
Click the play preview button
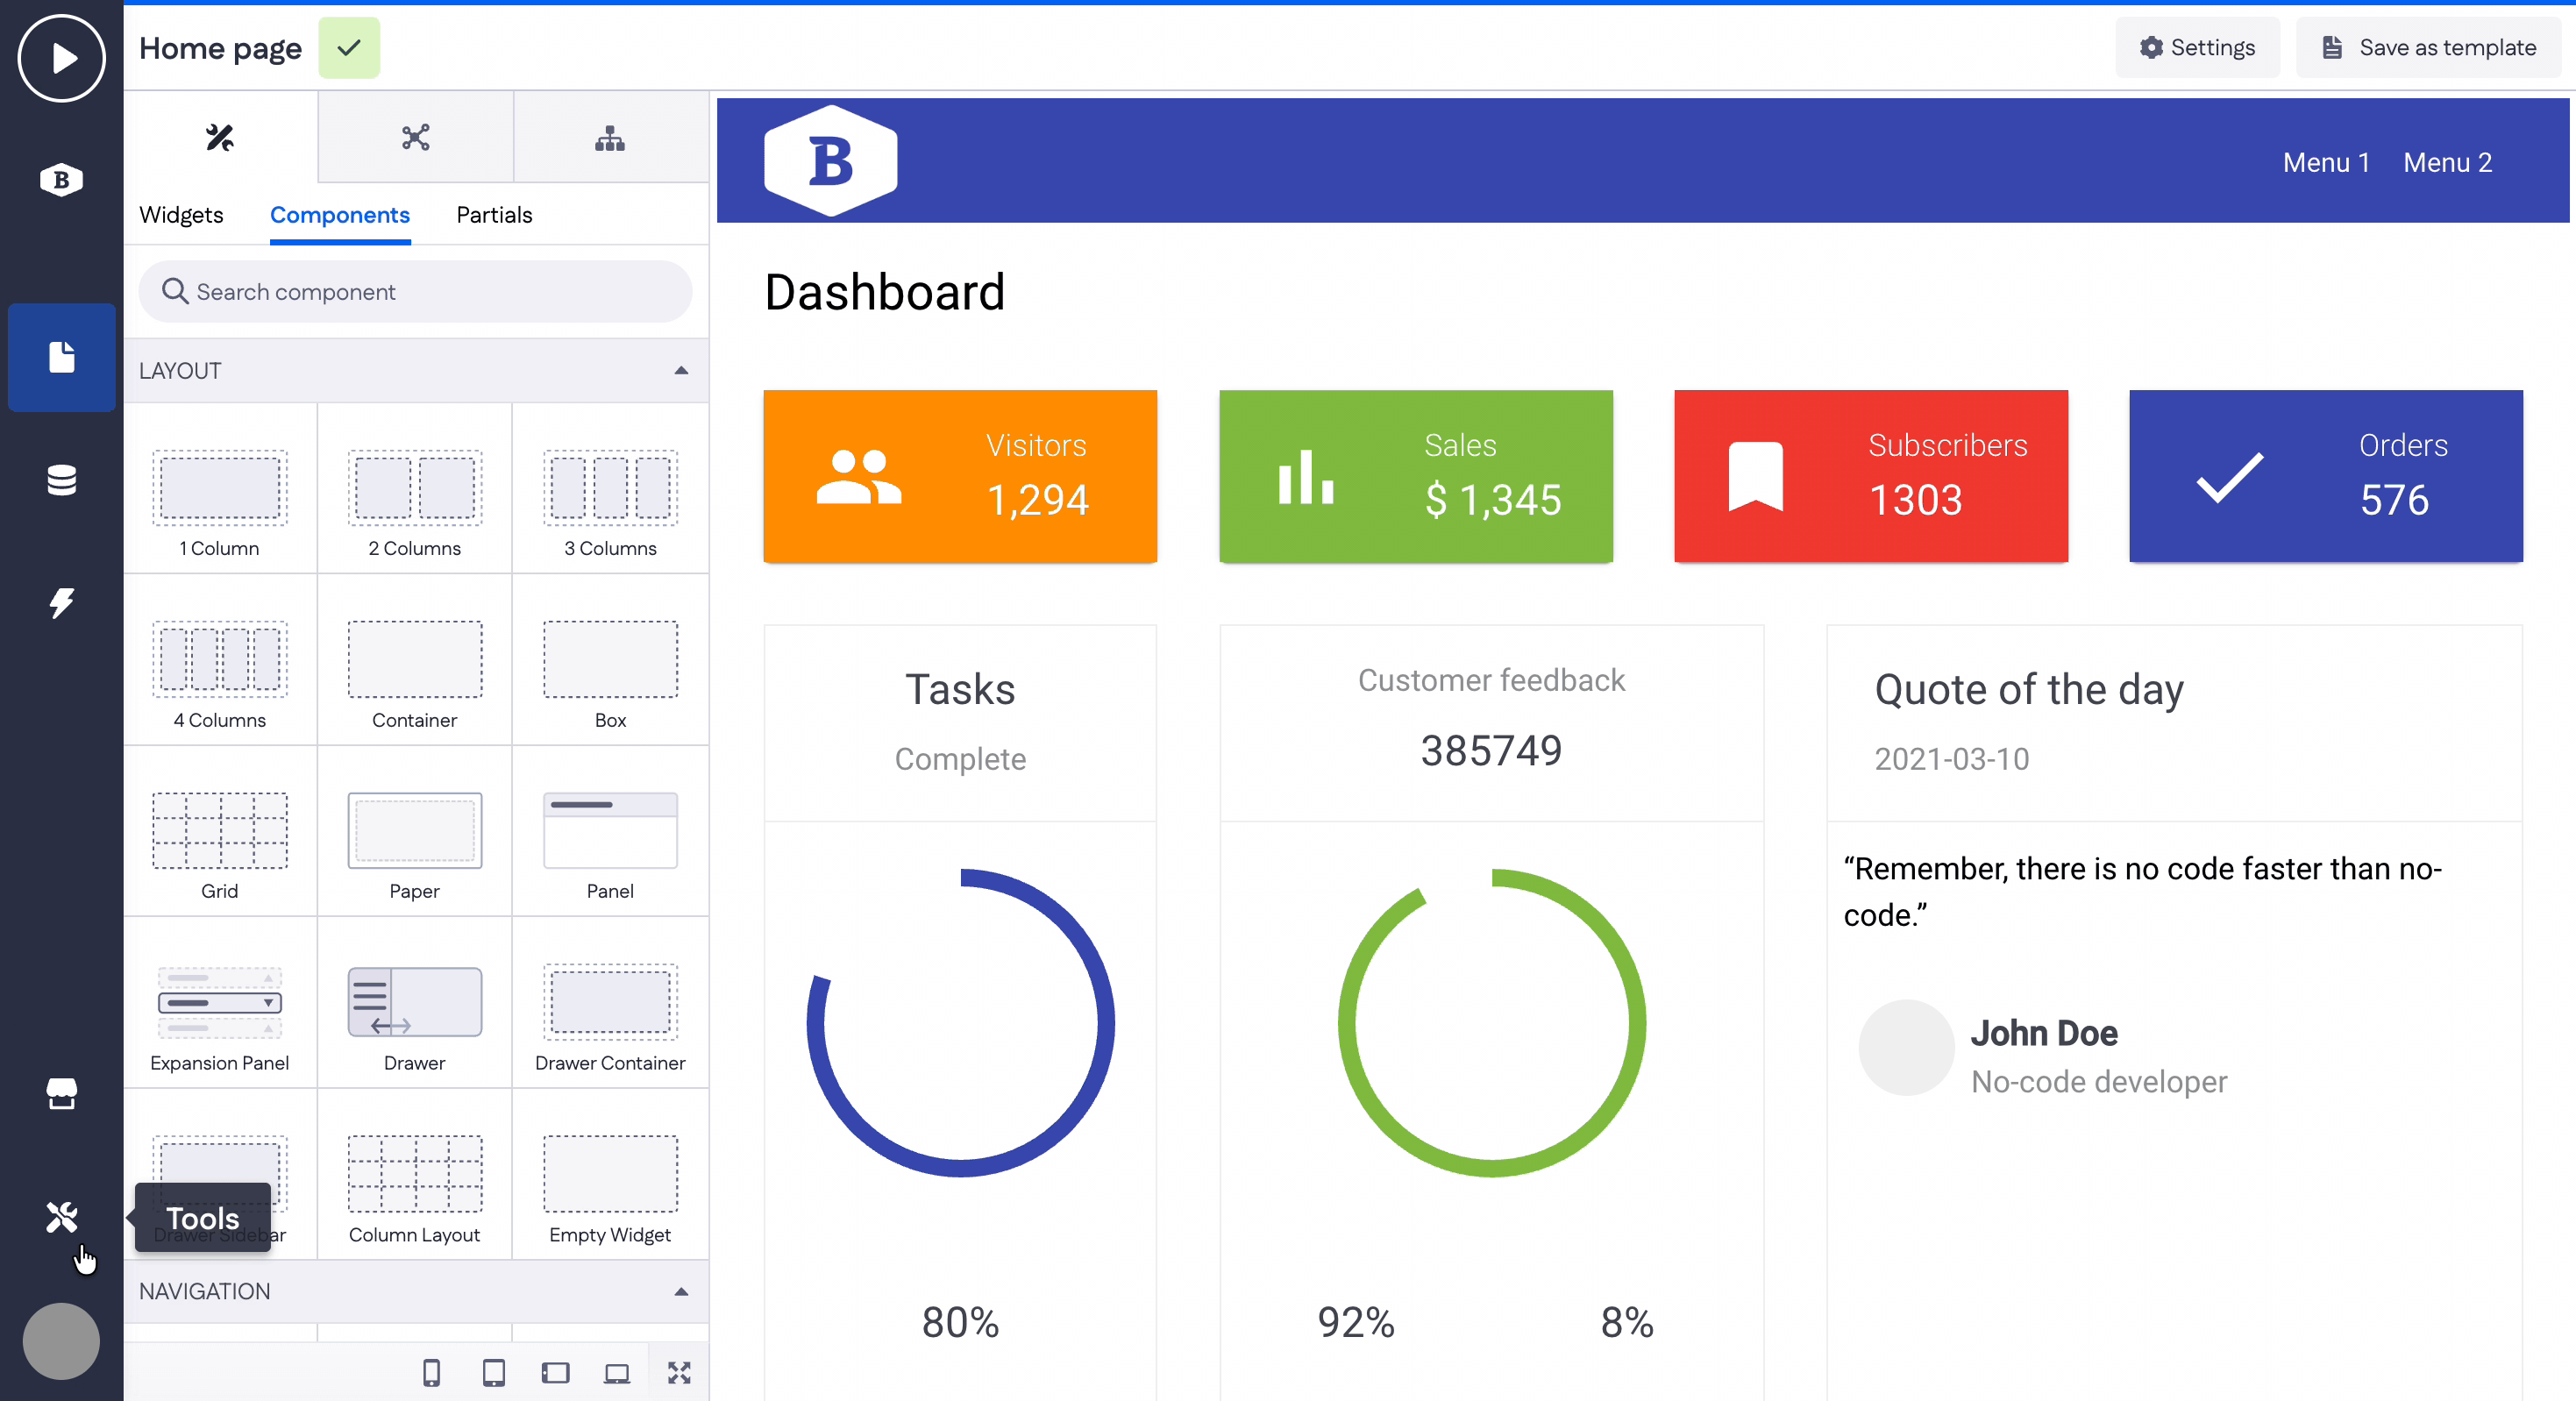point(61,58)
